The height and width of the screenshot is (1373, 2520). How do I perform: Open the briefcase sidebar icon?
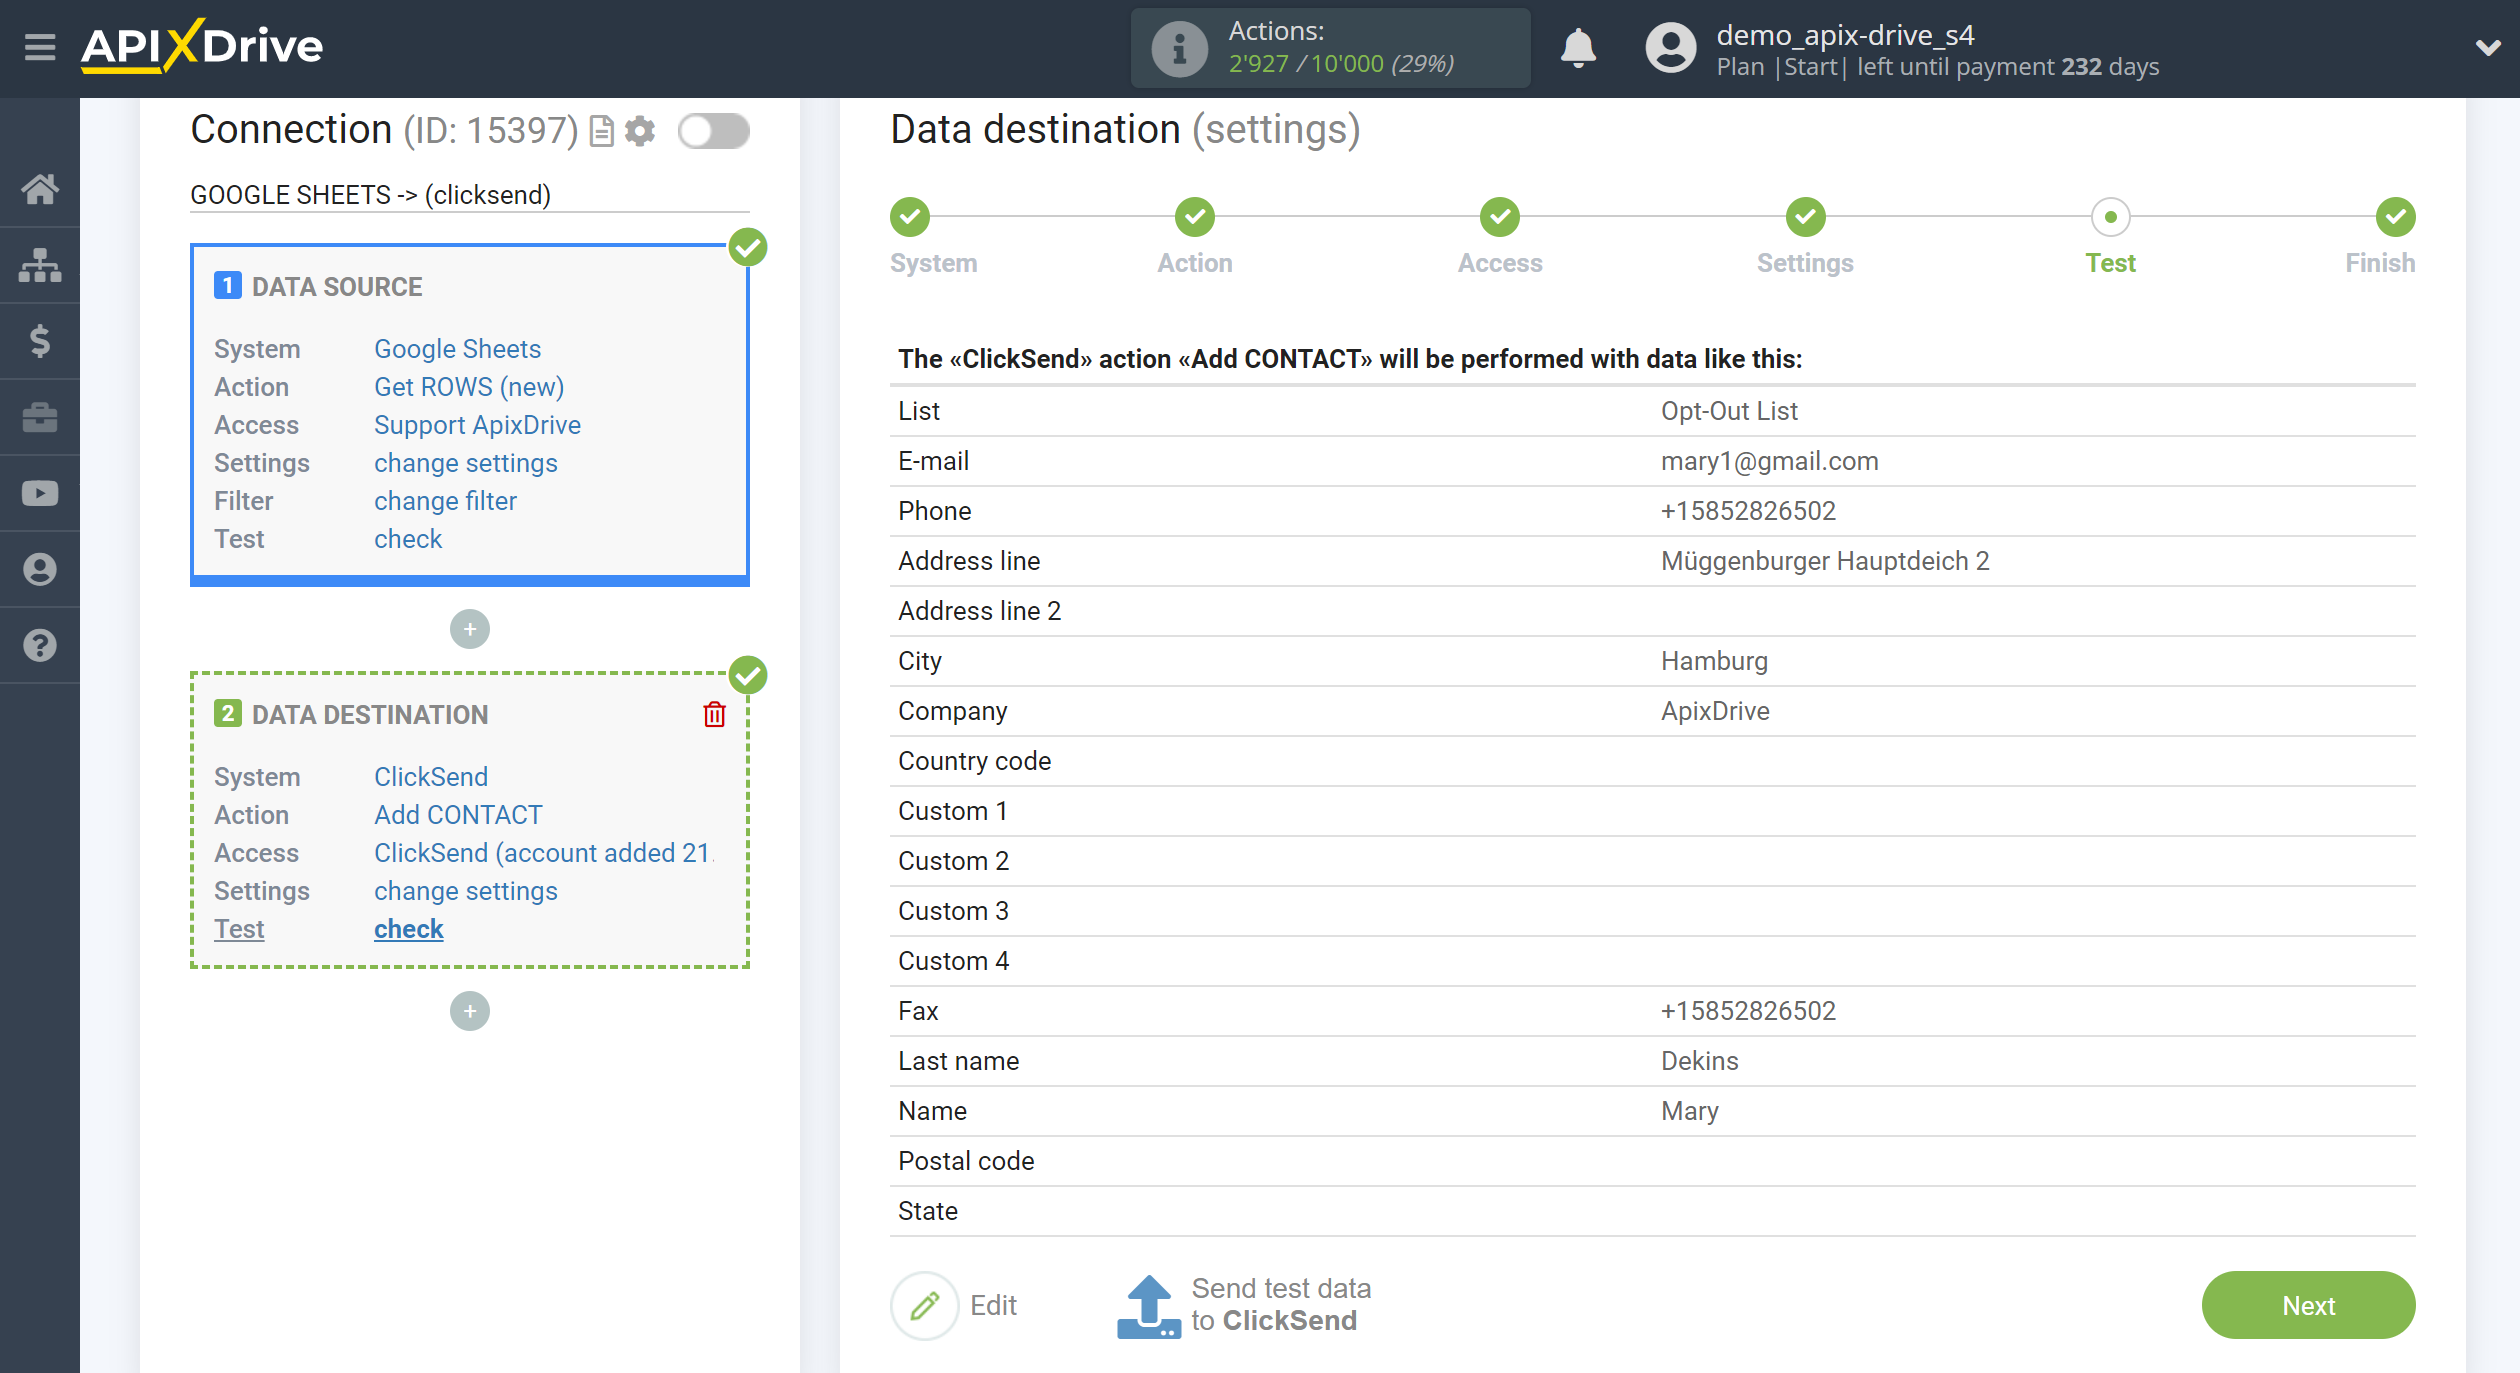coord(40,417)
